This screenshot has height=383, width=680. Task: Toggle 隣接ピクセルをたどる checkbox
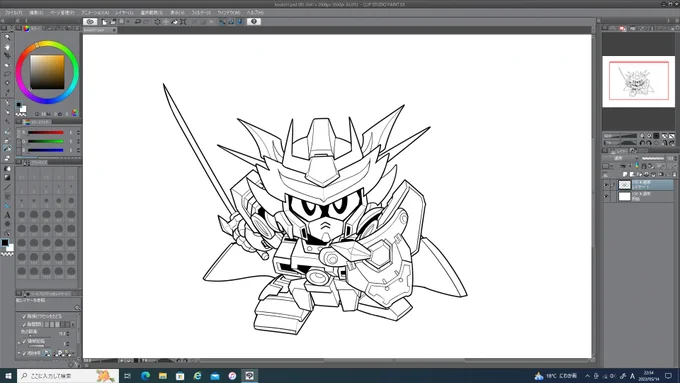click(x=24, y=316)
